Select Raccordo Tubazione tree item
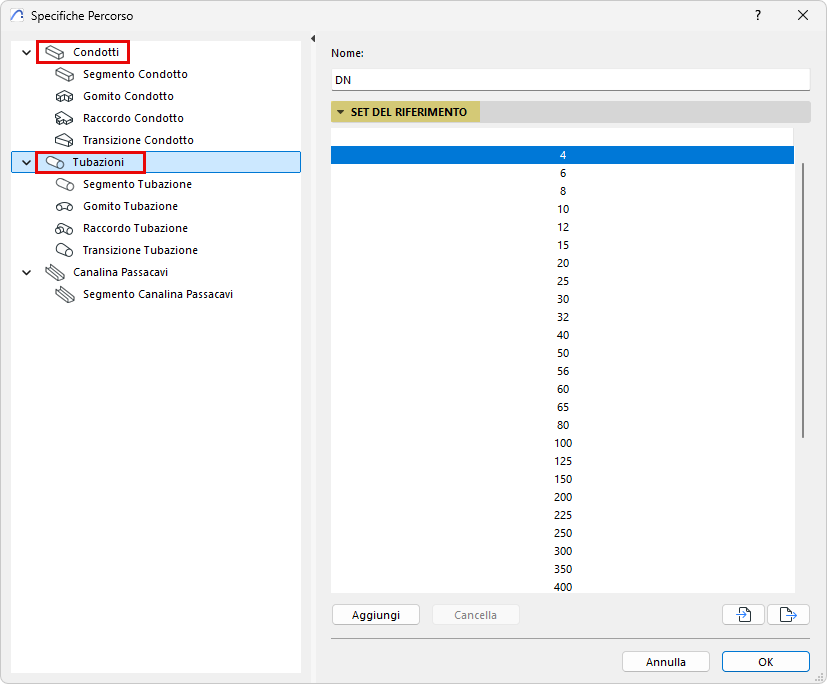Screen dimensions: 827x684 [135, 228]
